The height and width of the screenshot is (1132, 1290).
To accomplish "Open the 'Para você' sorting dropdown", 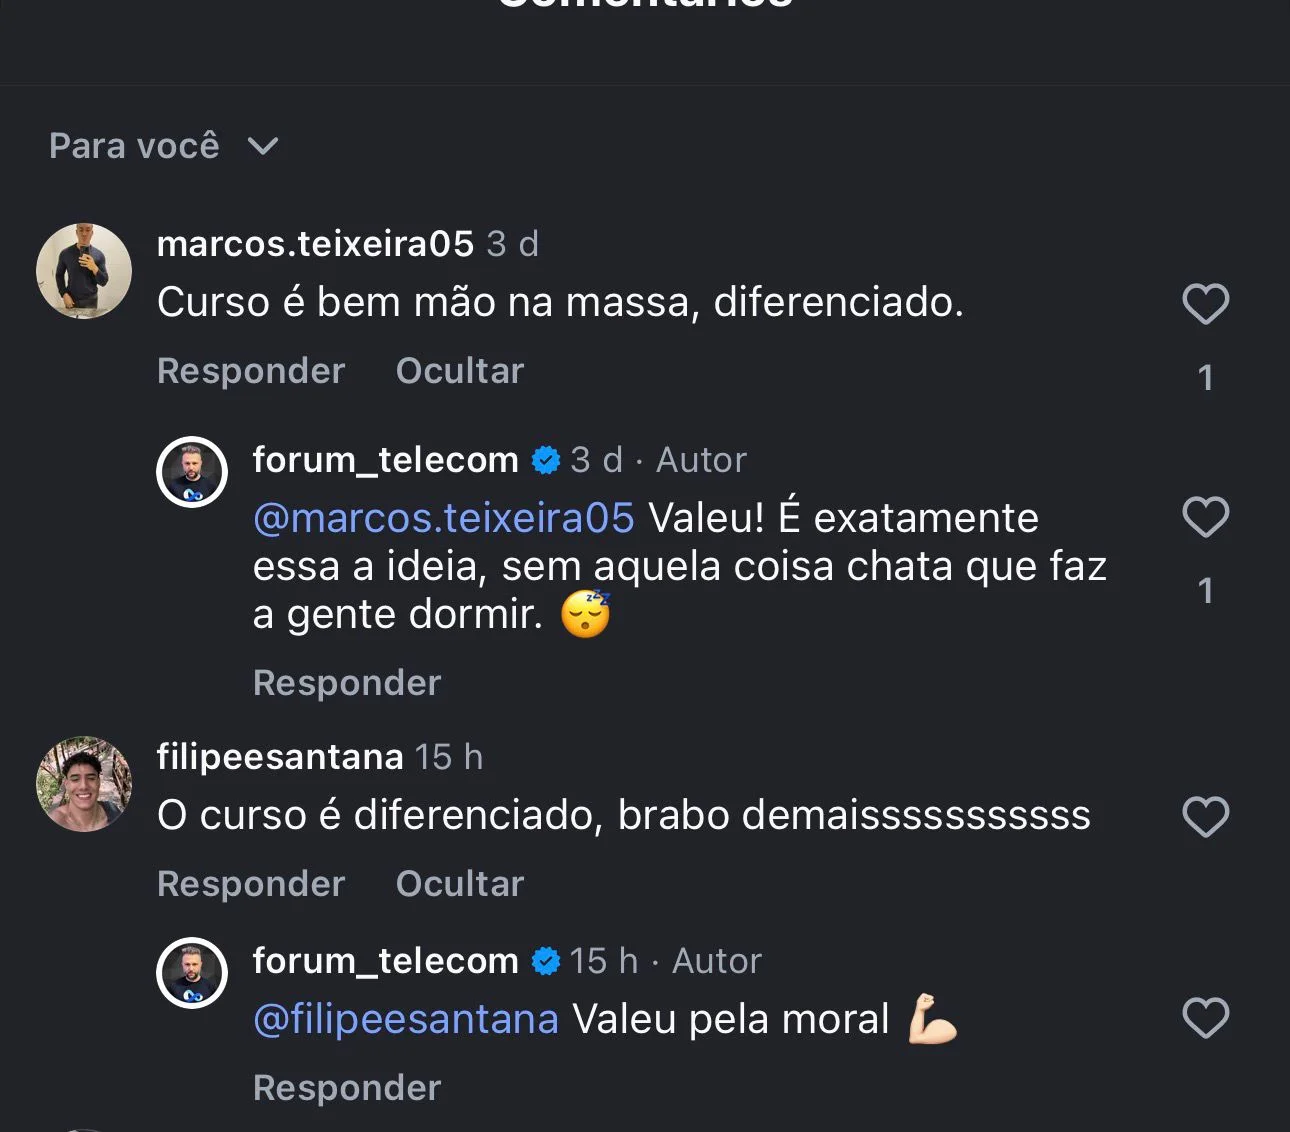I will pos(163,146).
